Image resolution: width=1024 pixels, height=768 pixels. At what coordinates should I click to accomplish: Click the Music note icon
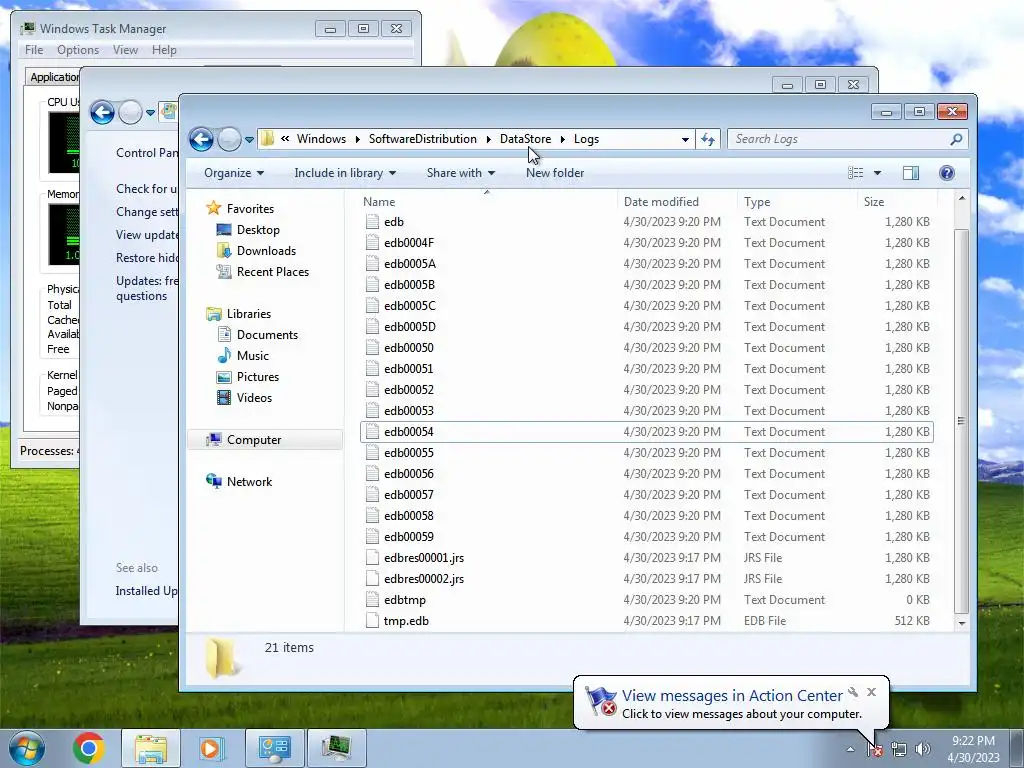224,355
